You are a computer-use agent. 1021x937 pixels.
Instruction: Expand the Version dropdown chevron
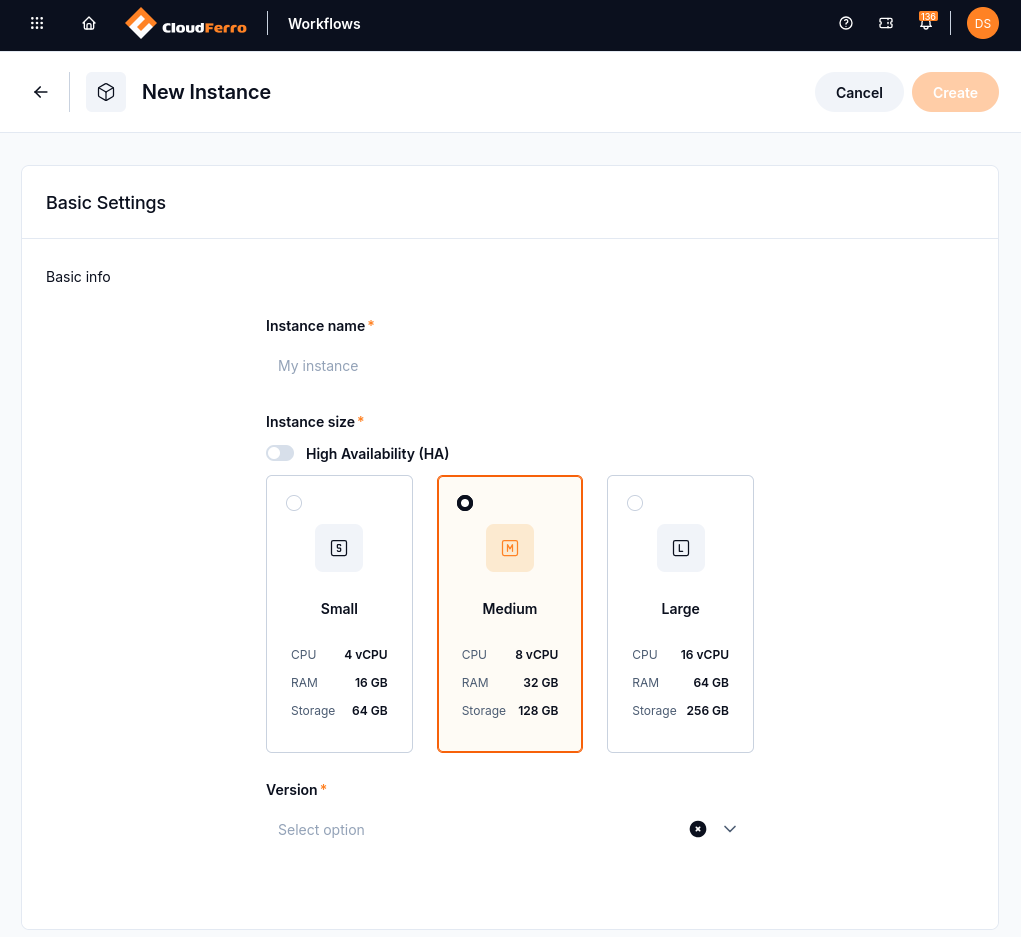(730, 829)
